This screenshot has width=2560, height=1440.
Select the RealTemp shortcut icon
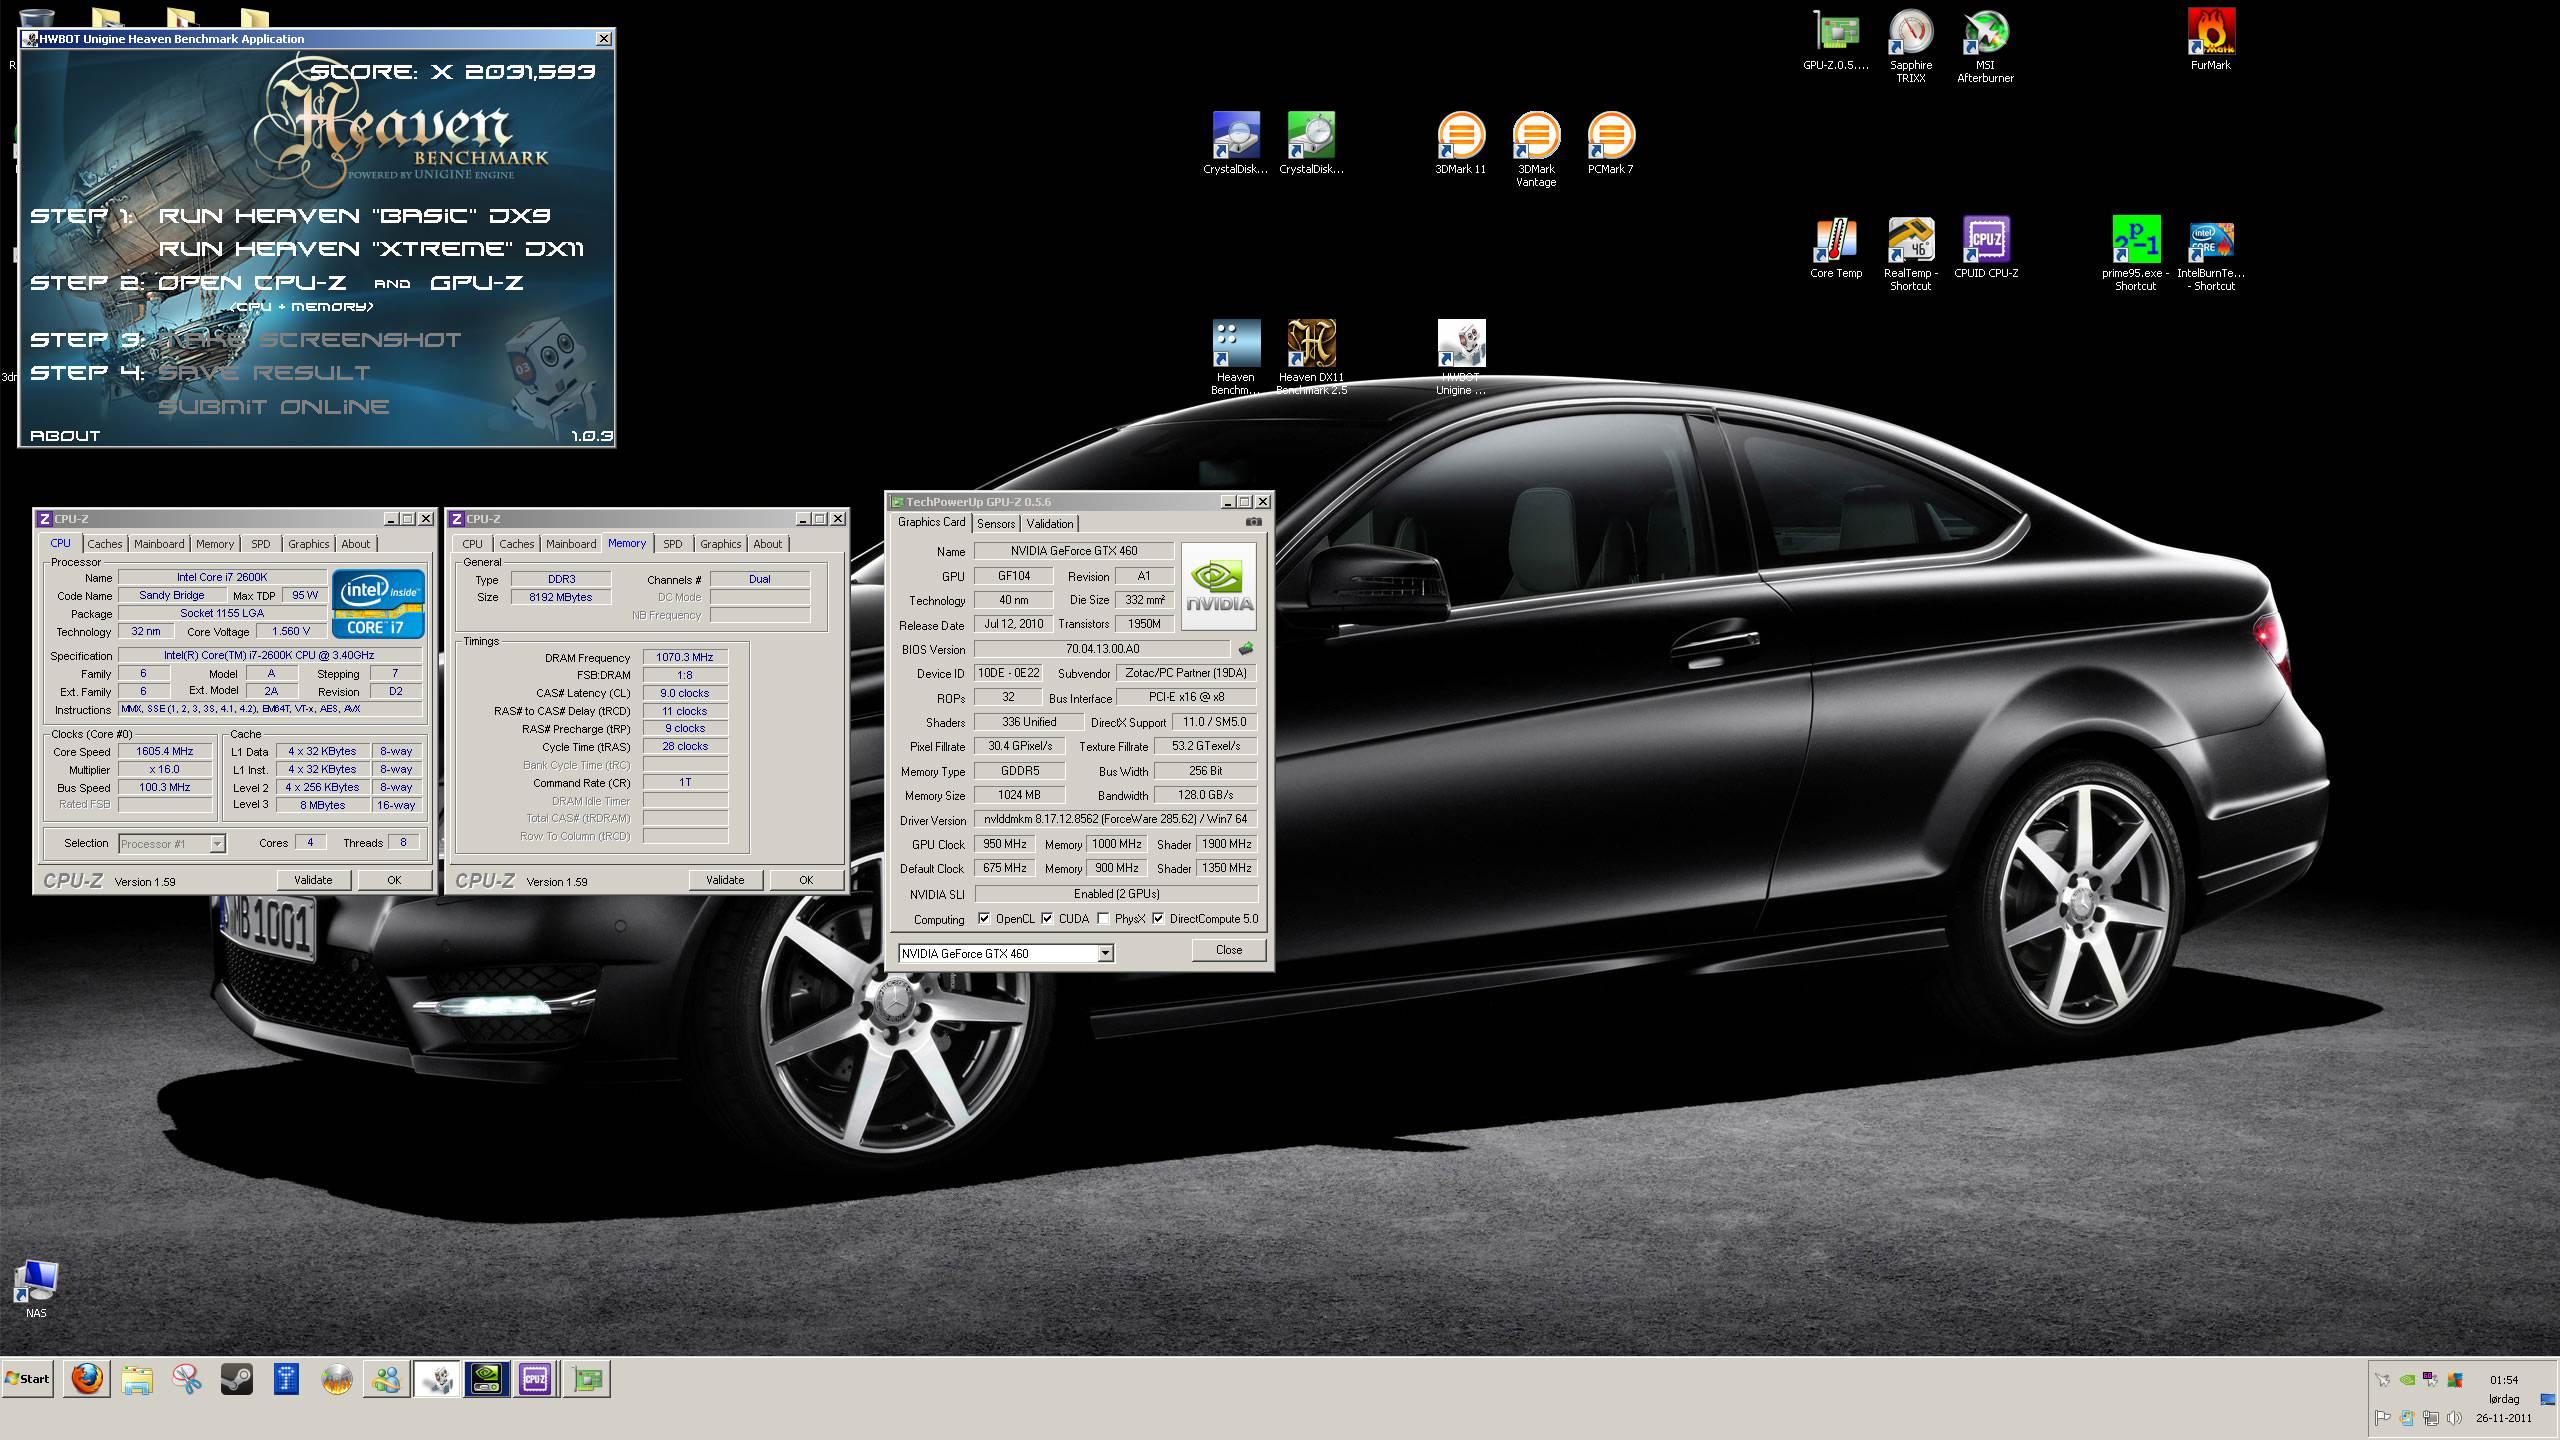tap(1910, 254)
